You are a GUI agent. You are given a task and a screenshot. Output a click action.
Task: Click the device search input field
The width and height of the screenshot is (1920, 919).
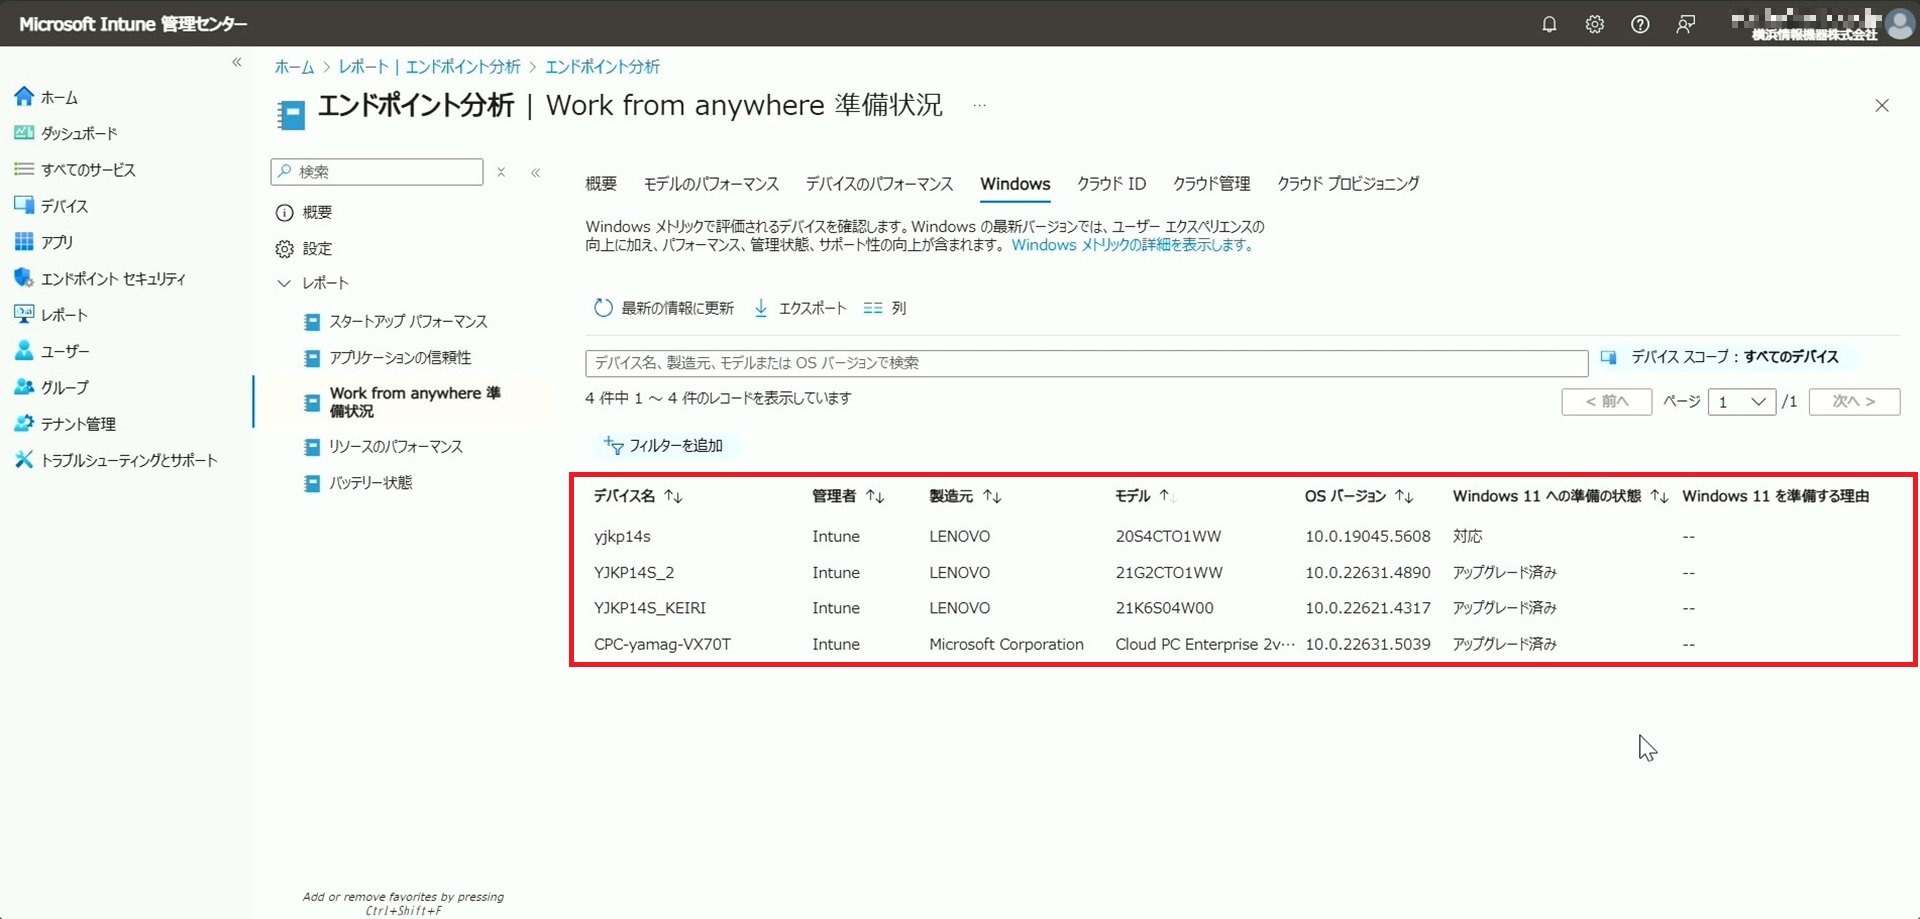1086,363
